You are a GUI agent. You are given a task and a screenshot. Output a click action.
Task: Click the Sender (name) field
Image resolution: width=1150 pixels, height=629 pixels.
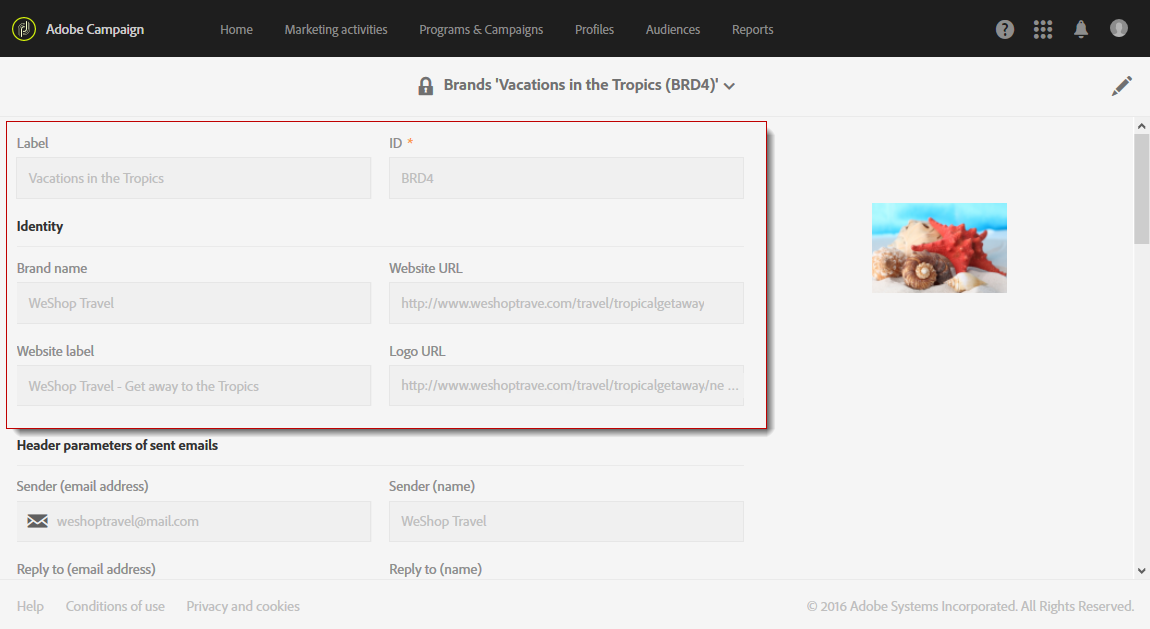566,521
